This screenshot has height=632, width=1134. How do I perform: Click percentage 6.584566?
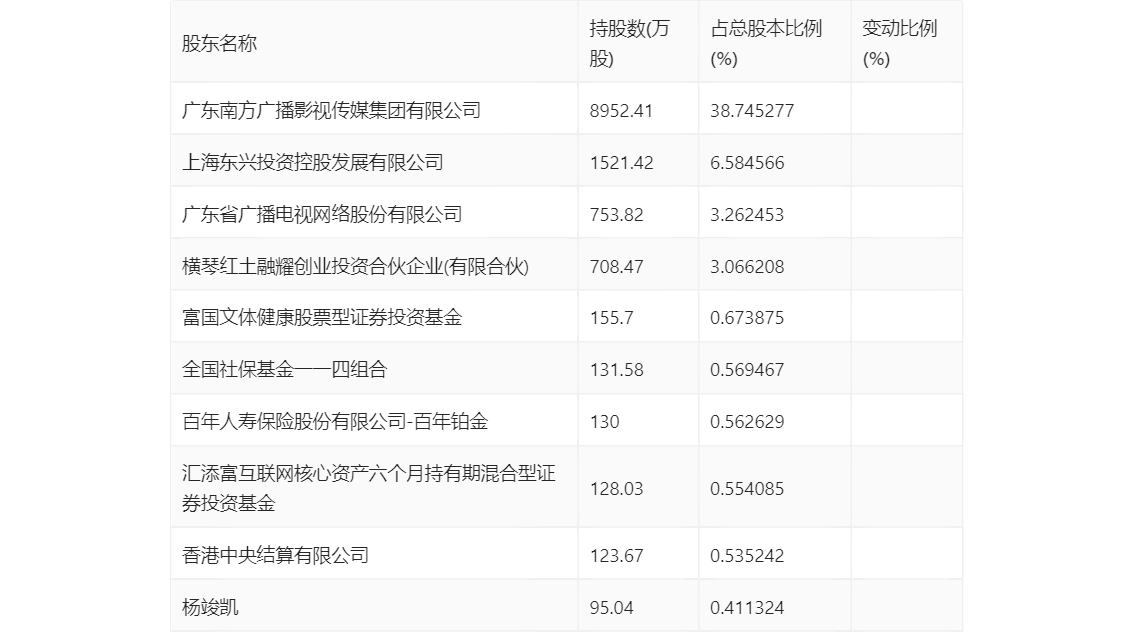(747, 163)
